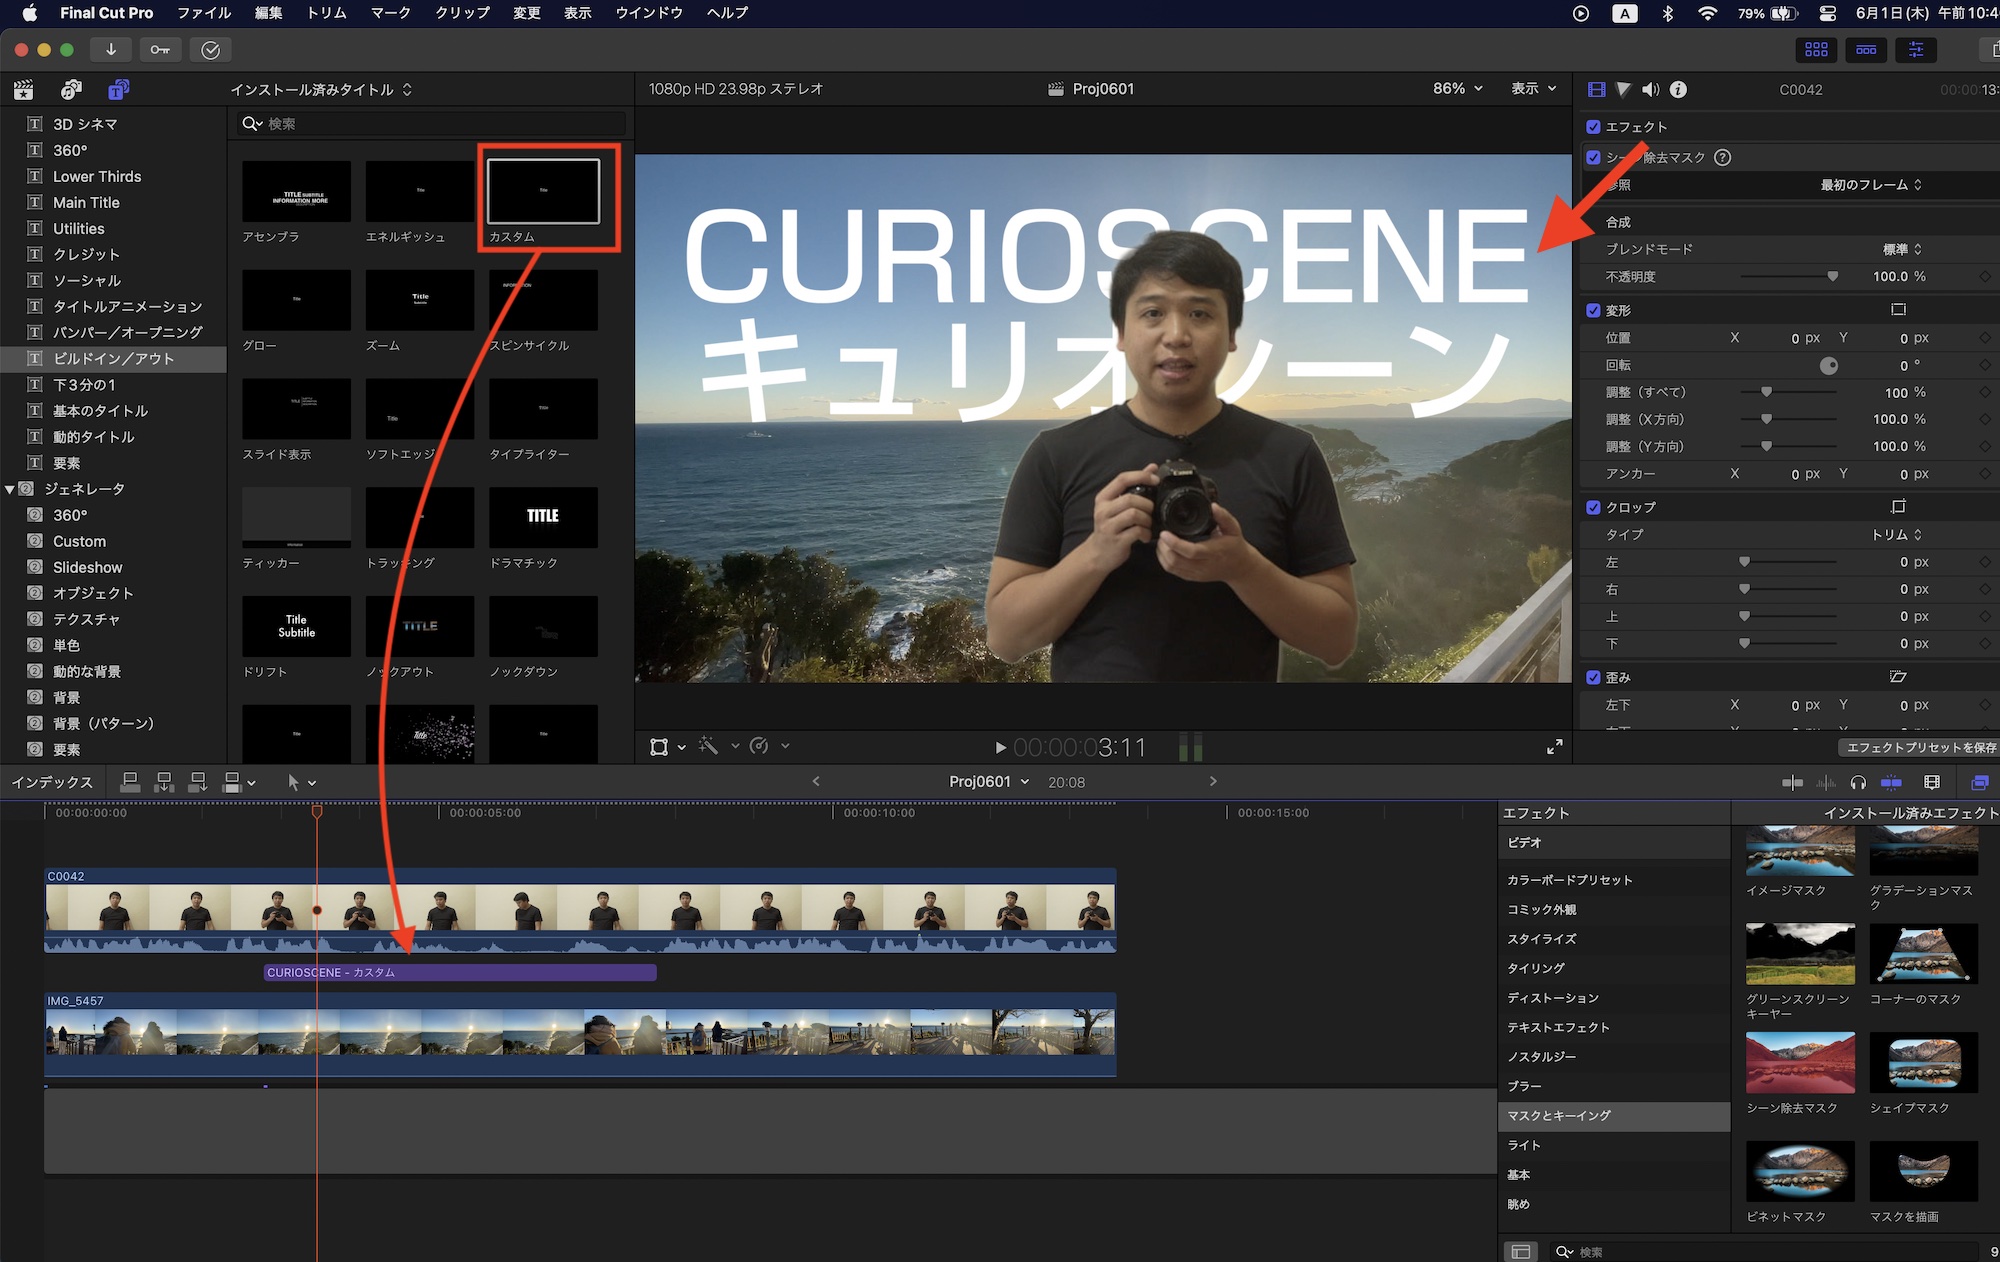
Task: Adjust the 不透明度 opacity slider
Action: pos(1832,277)
